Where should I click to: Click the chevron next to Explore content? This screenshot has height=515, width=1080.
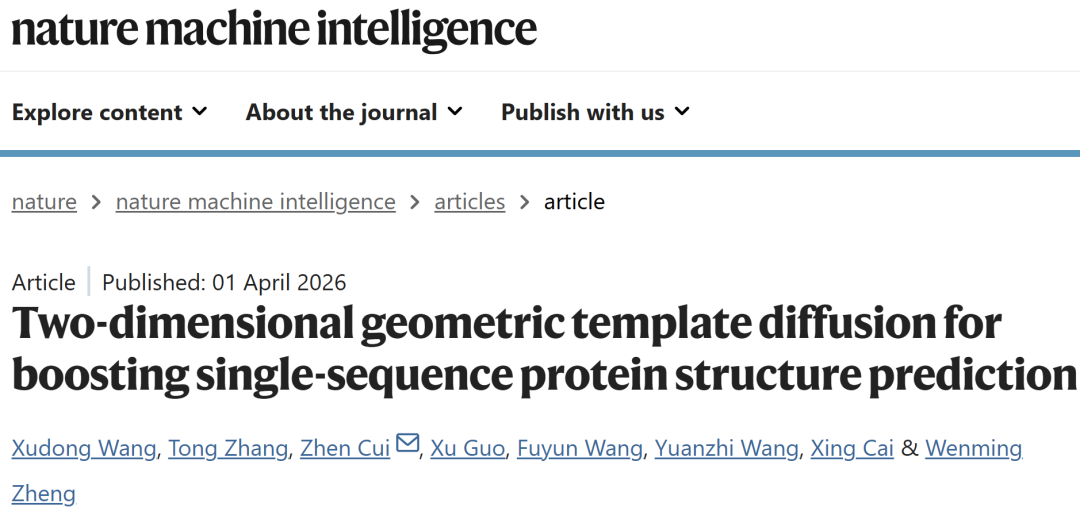tap(199, 111)
